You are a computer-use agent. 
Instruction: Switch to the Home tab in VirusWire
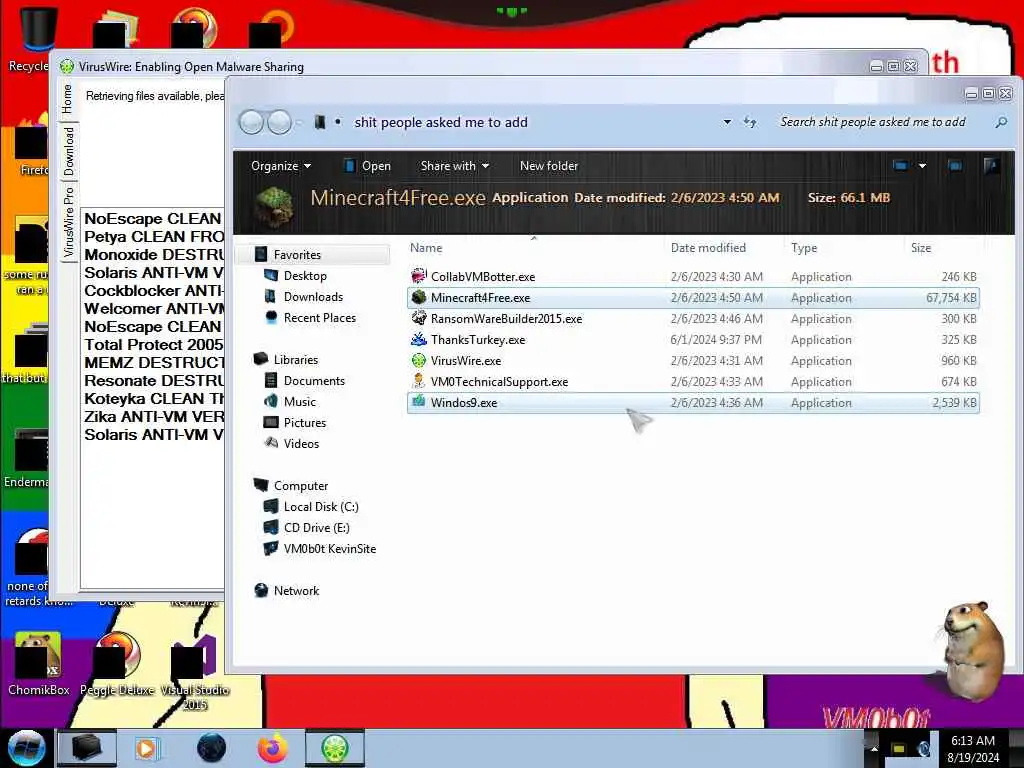point(68,99)
